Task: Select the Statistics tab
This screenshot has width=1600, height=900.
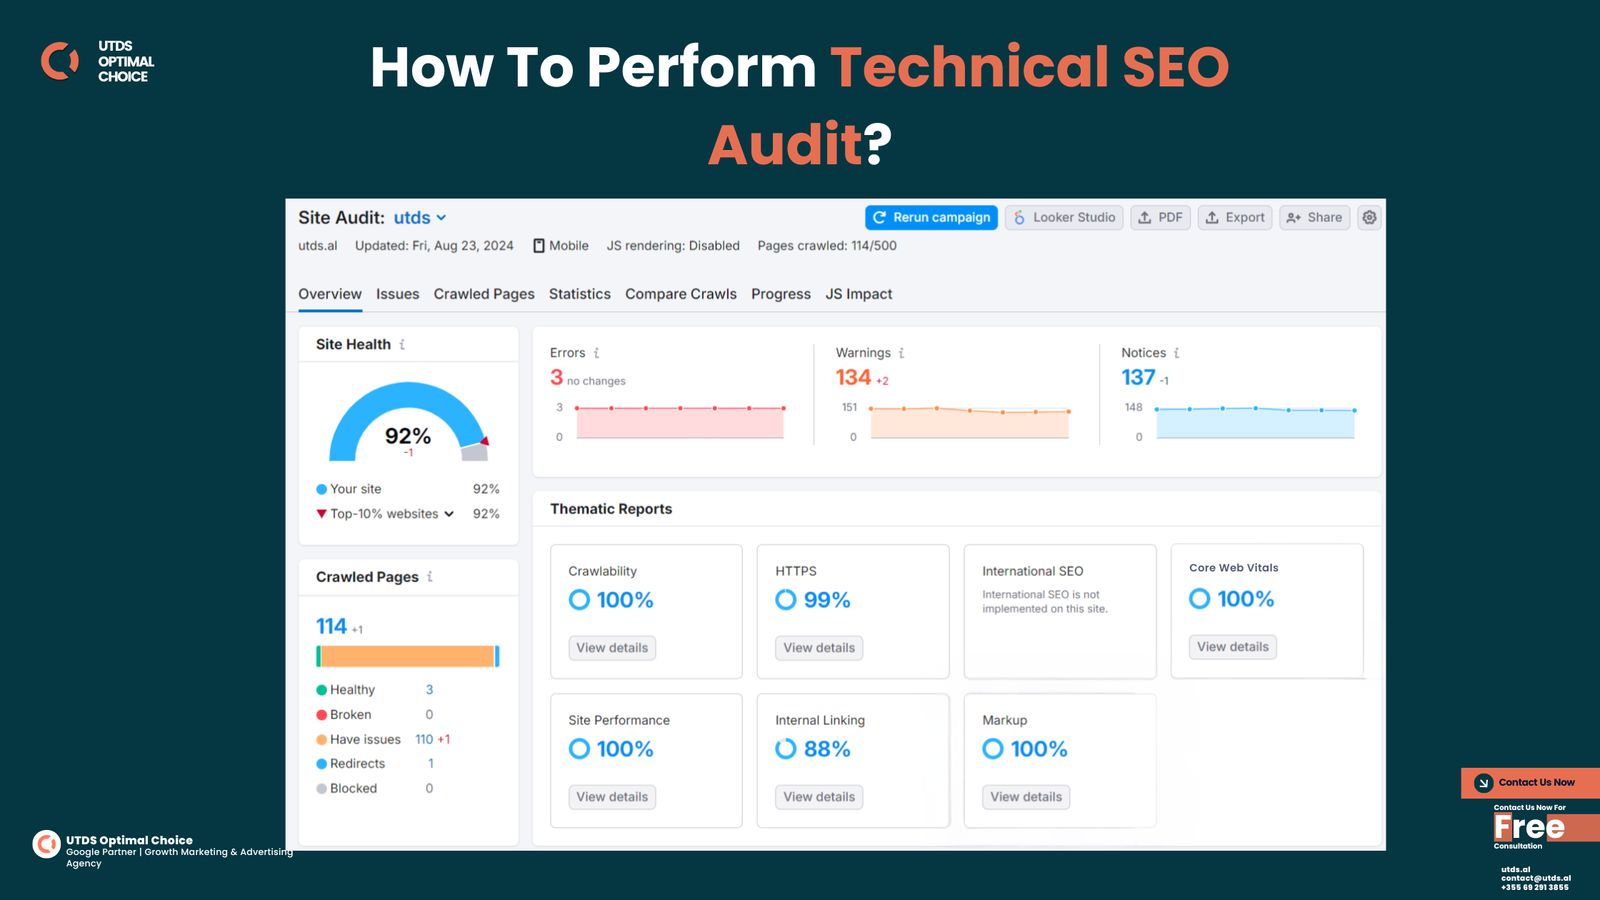Action: [x=580, y=294]
